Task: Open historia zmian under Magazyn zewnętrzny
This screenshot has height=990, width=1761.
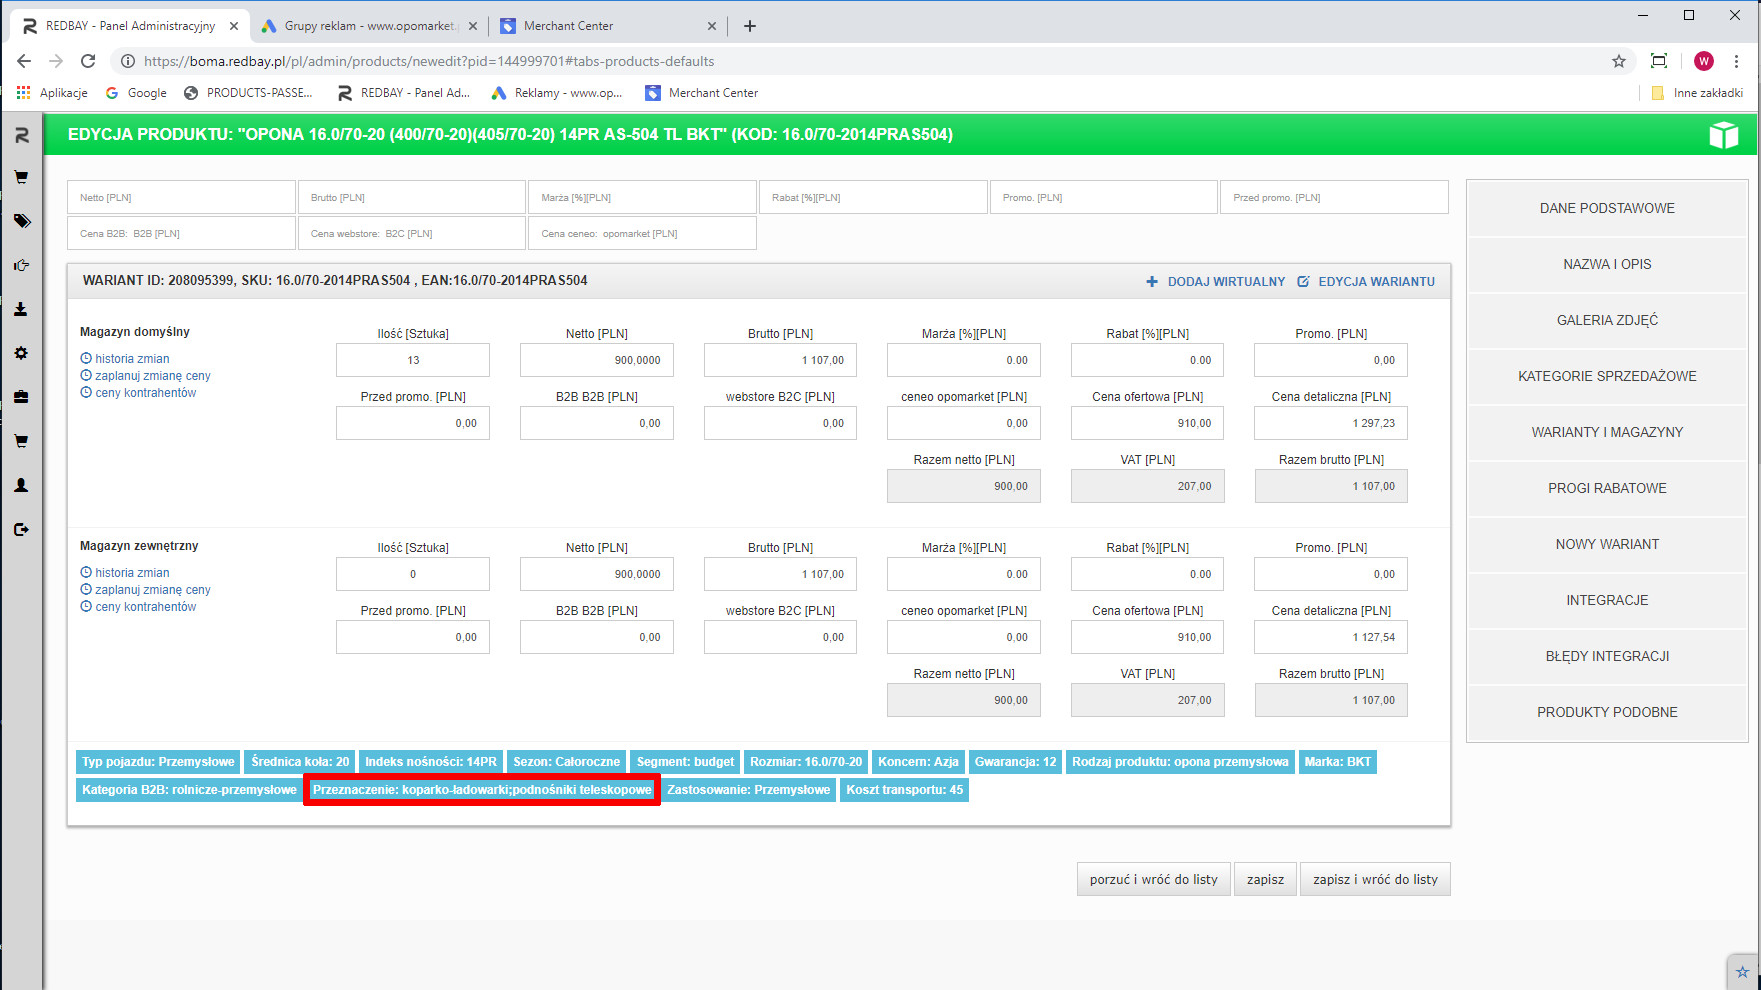Action: tap(132, 573)
